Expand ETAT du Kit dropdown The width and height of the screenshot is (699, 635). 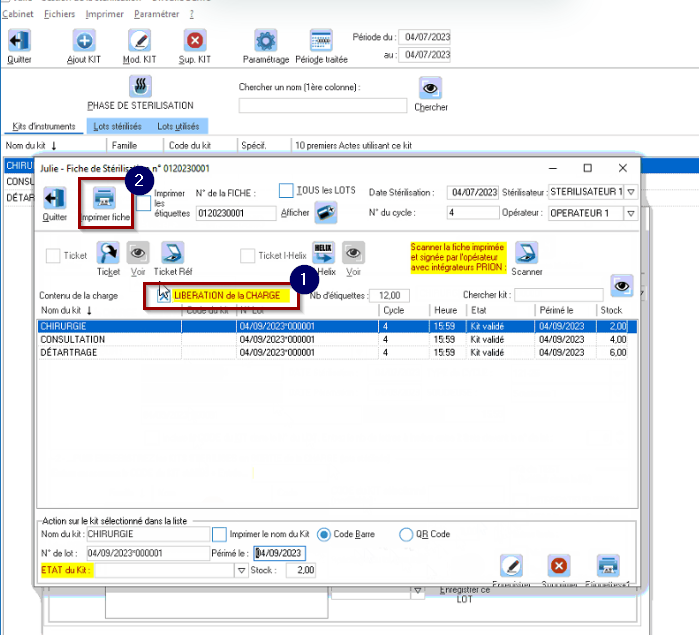tap(241, 570)
